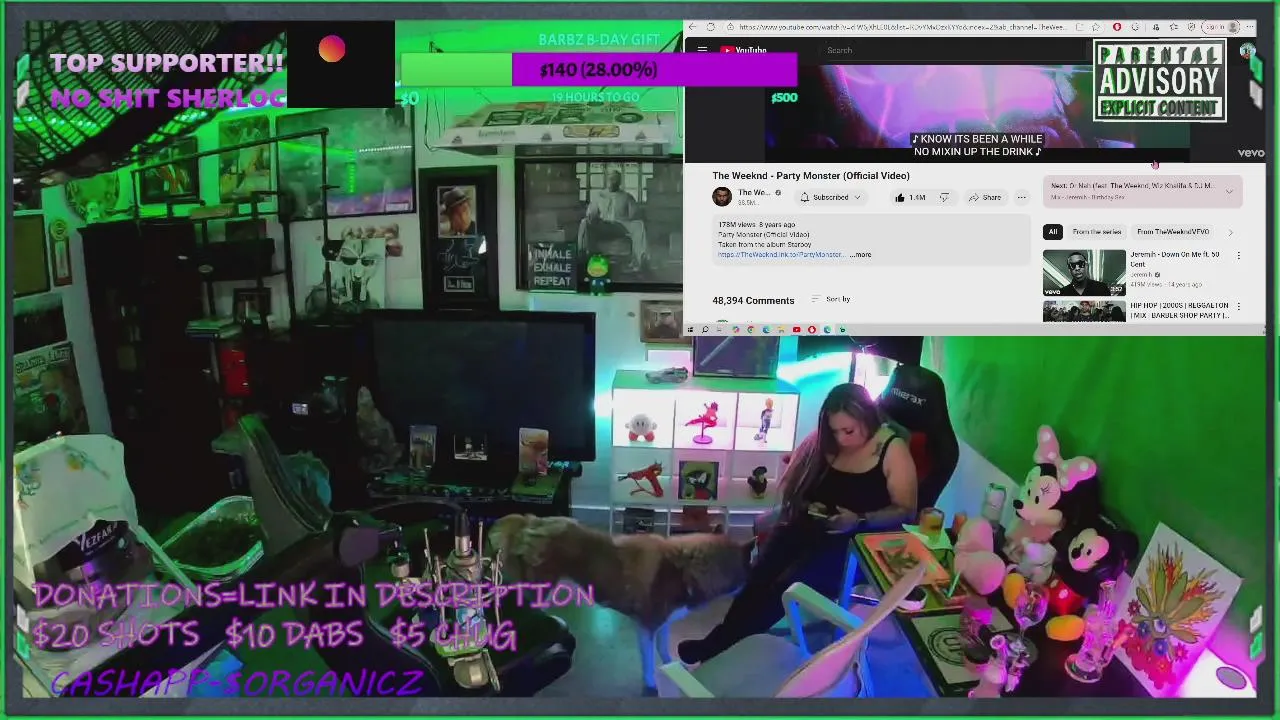The width and height of the screenshot is (1280, 720).
Task: Click the 48,394 Comments heading
Action: point(753,300)
